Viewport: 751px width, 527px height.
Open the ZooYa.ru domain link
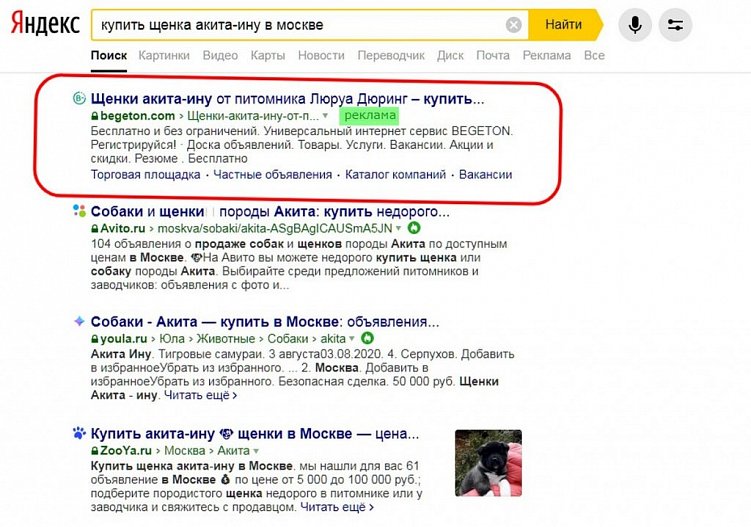(126, 451)
